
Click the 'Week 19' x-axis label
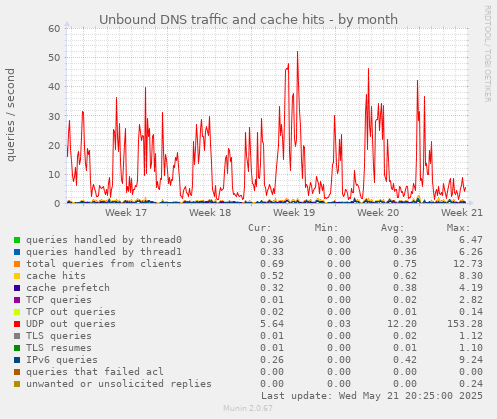click(x=294, y=212)
